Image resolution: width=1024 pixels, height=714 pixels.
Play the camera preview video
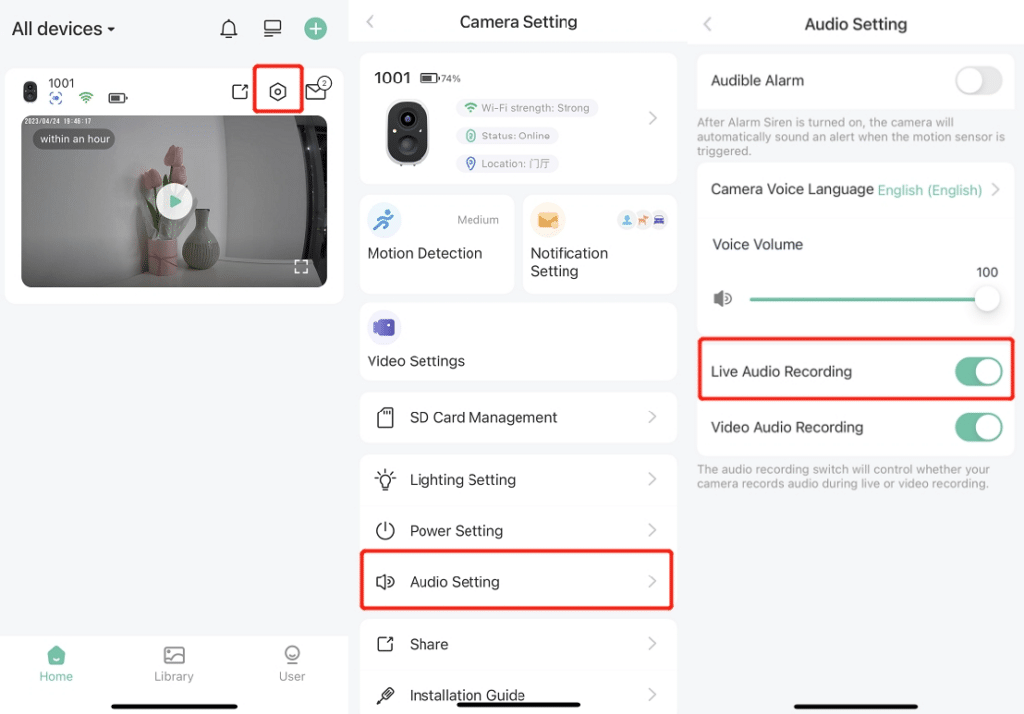click(174, 202)
